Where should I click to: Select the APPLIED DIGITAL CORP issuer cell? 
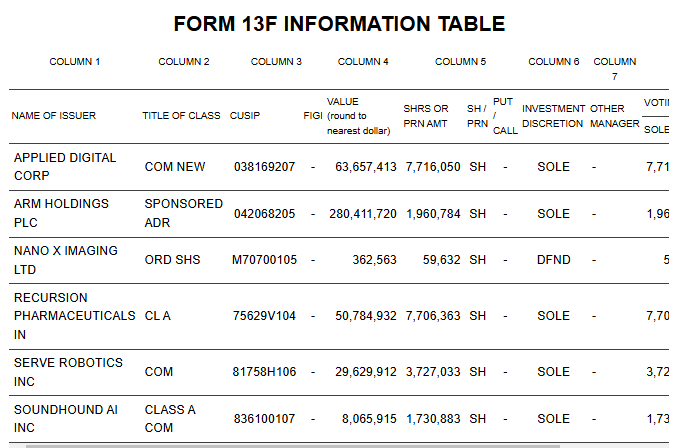[65, 166]
